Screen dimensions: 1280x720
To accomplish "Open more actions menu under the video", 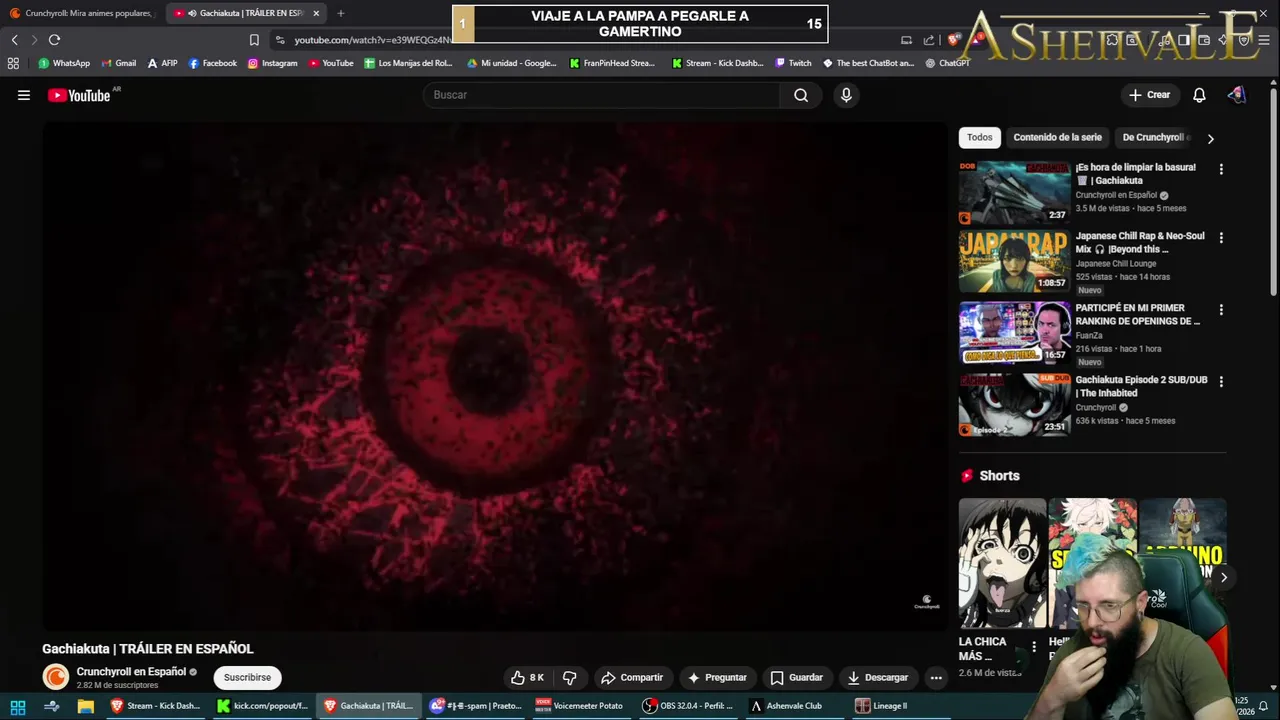I will [x=936, y=677].
